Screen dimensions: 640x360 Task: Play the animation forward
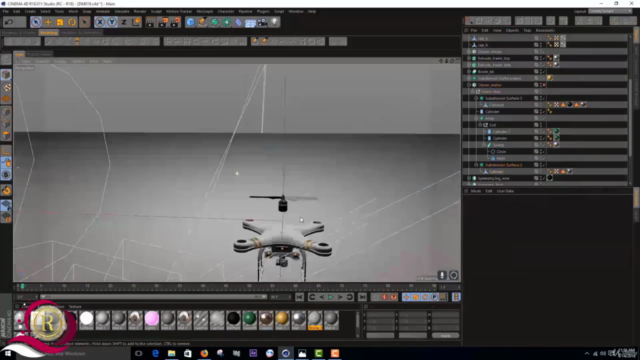click(331, 297)
